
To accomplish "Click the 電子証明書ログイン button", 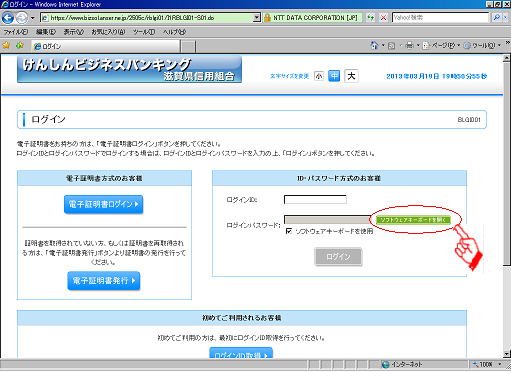I will [x=103, y=204].
